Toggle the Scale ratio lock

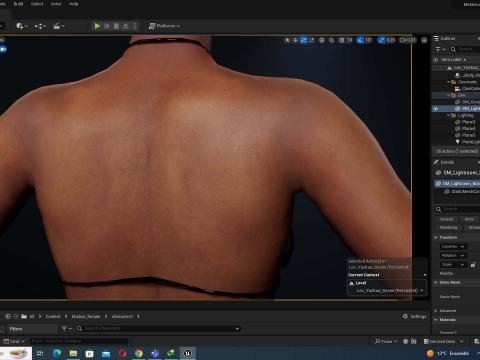coord(473,265)
